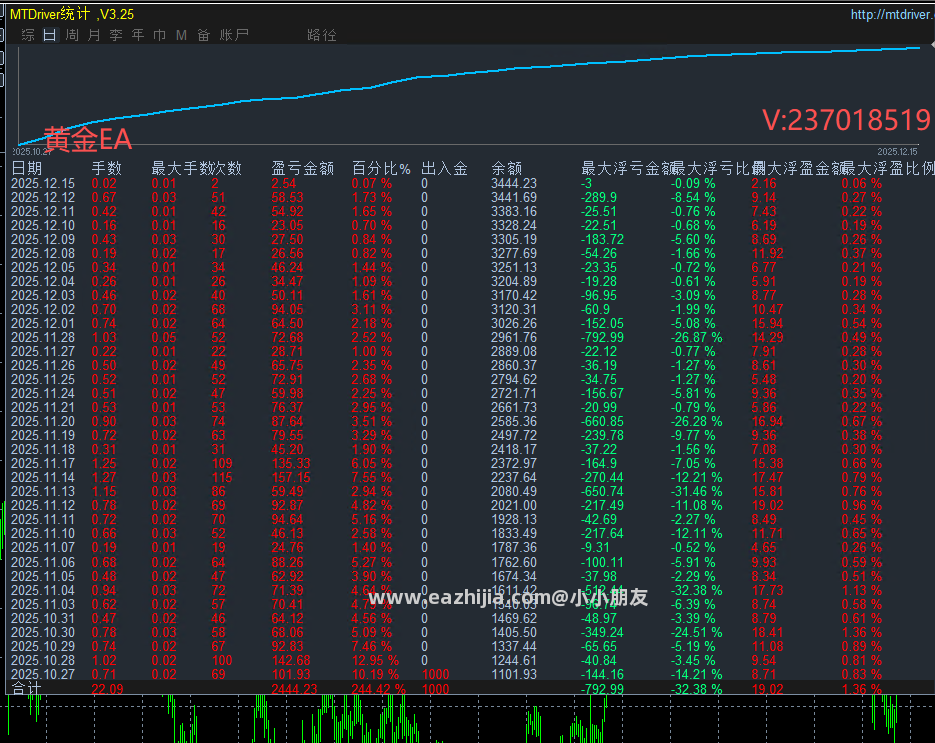The height and width of the screenshot is (743, 935).
Task: Click the date 2025.11.13
Action: (x=43, y=491)
